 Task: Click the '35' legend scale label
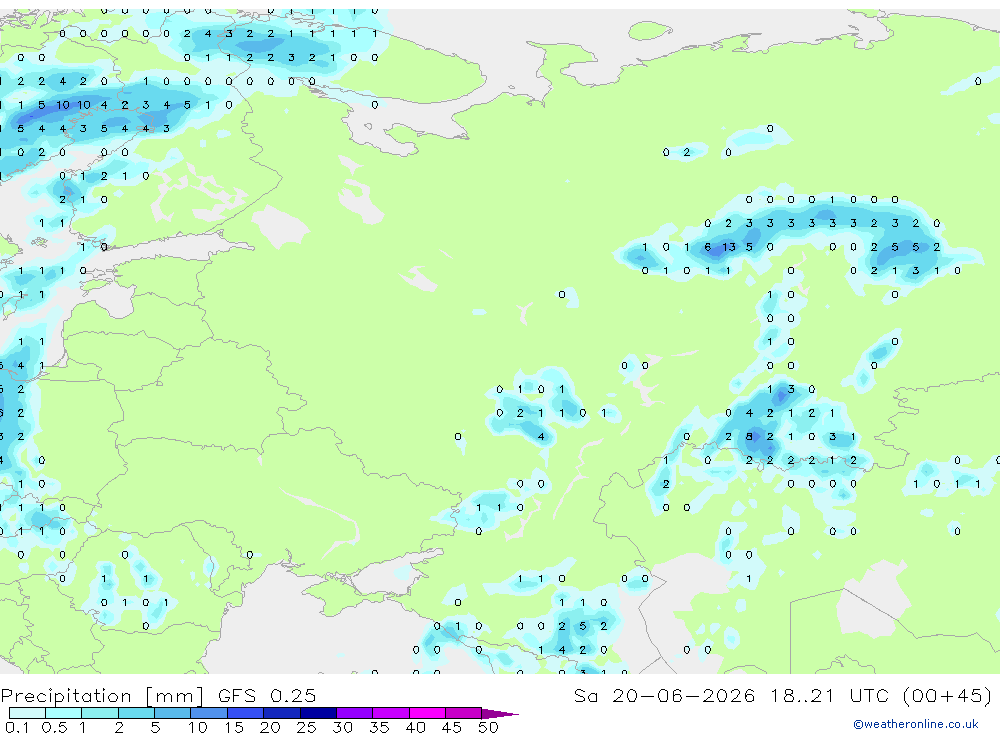tap(379, 727)
